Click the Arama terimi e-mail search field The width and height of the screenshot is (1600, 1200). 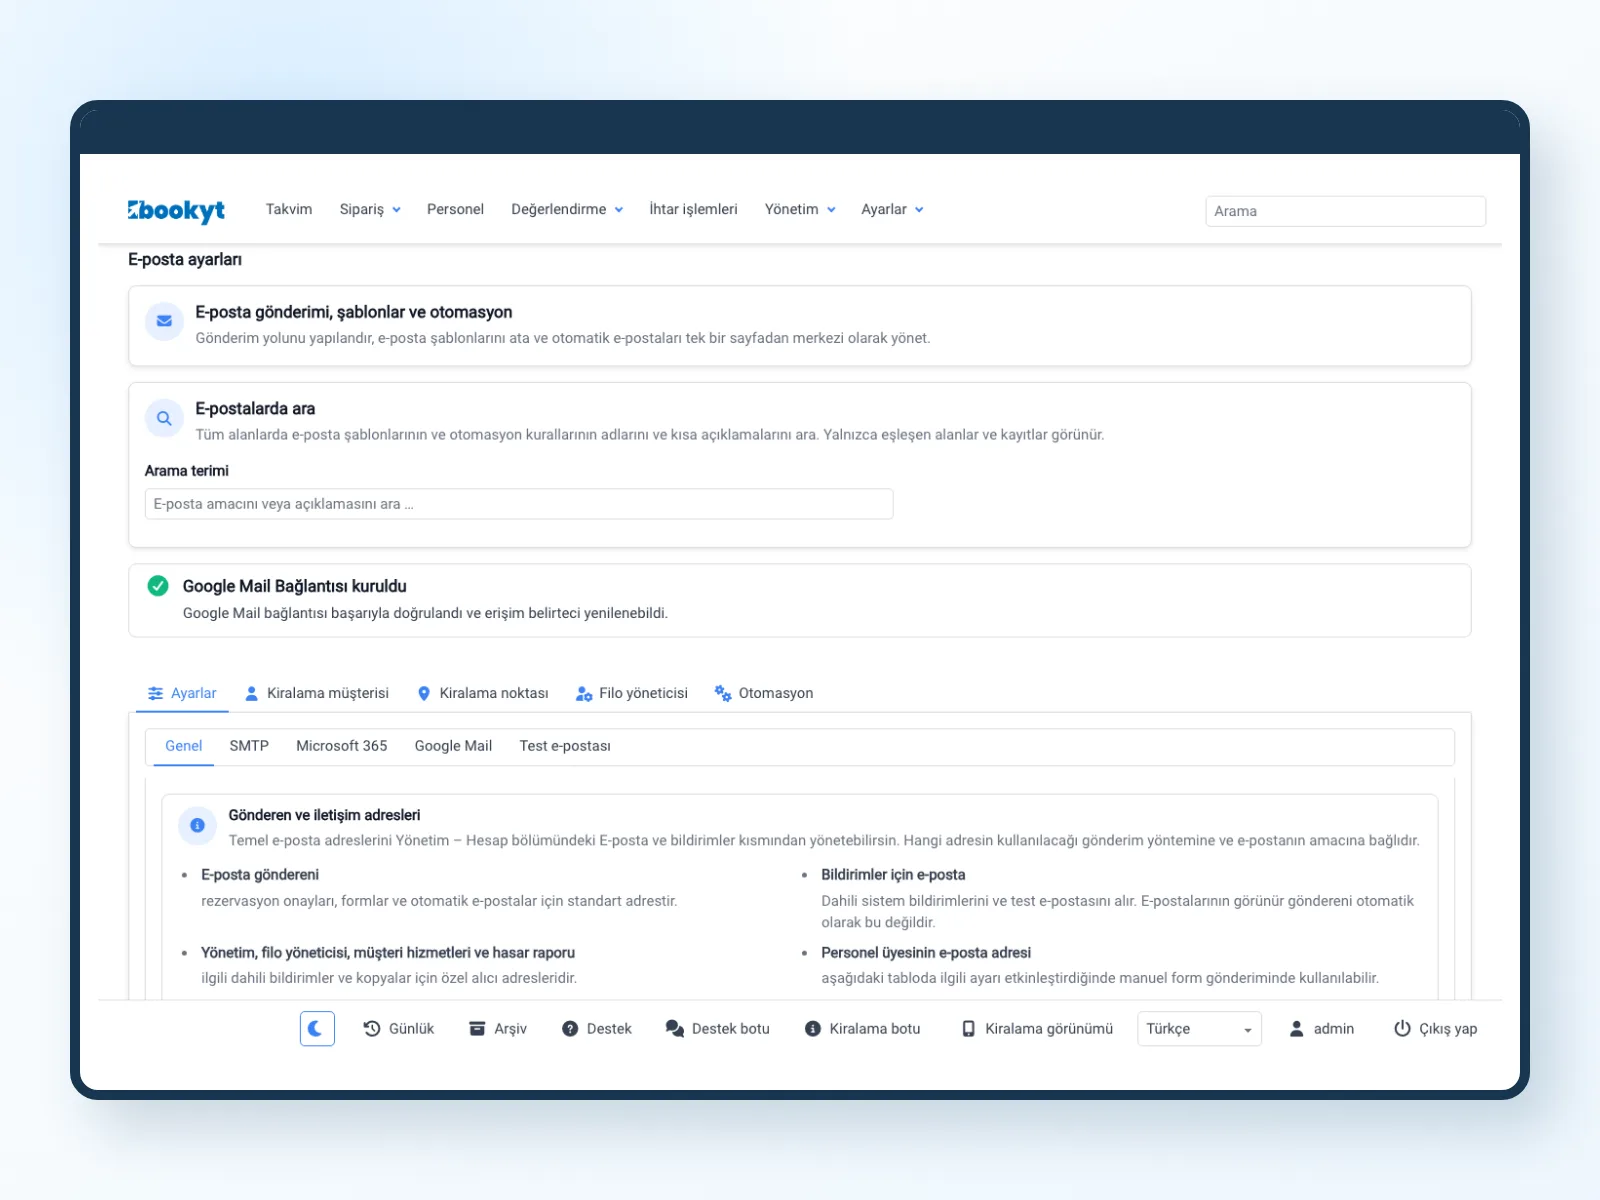click(x=519, y=504)
